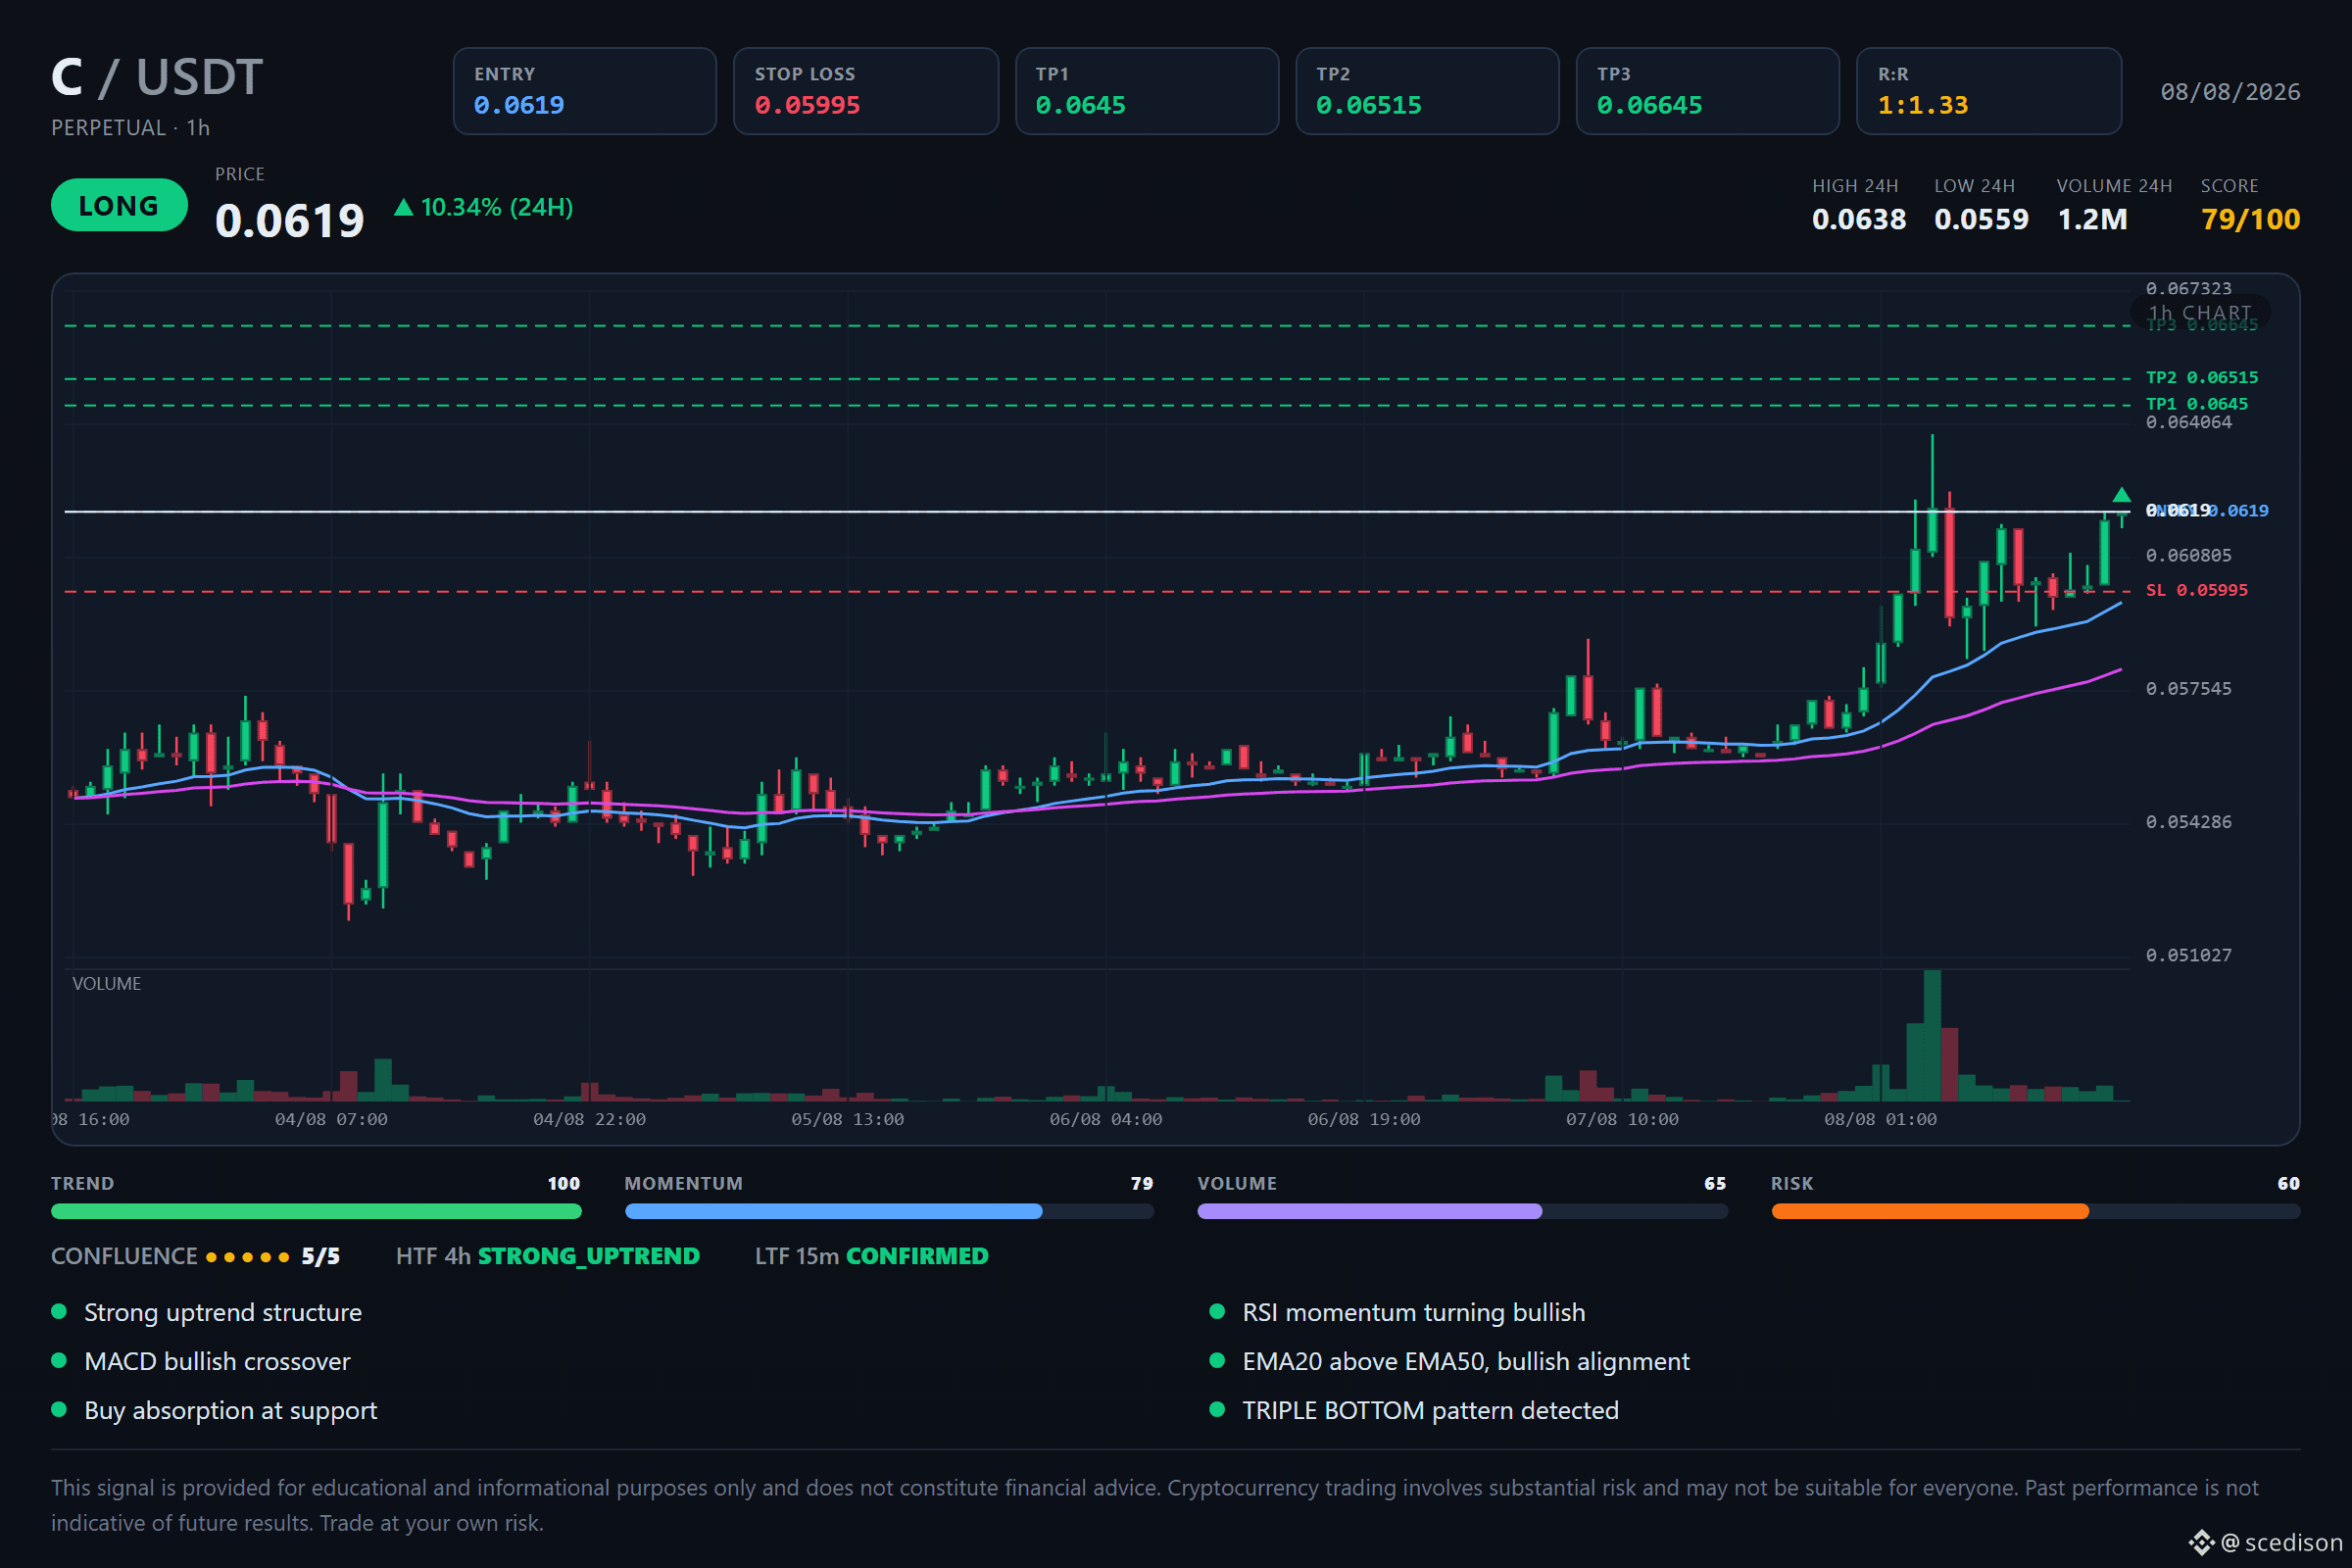Click the LOW 24H value 0.0559
Viewport: 2352px width, 1568px height.
pos(1981,219)
